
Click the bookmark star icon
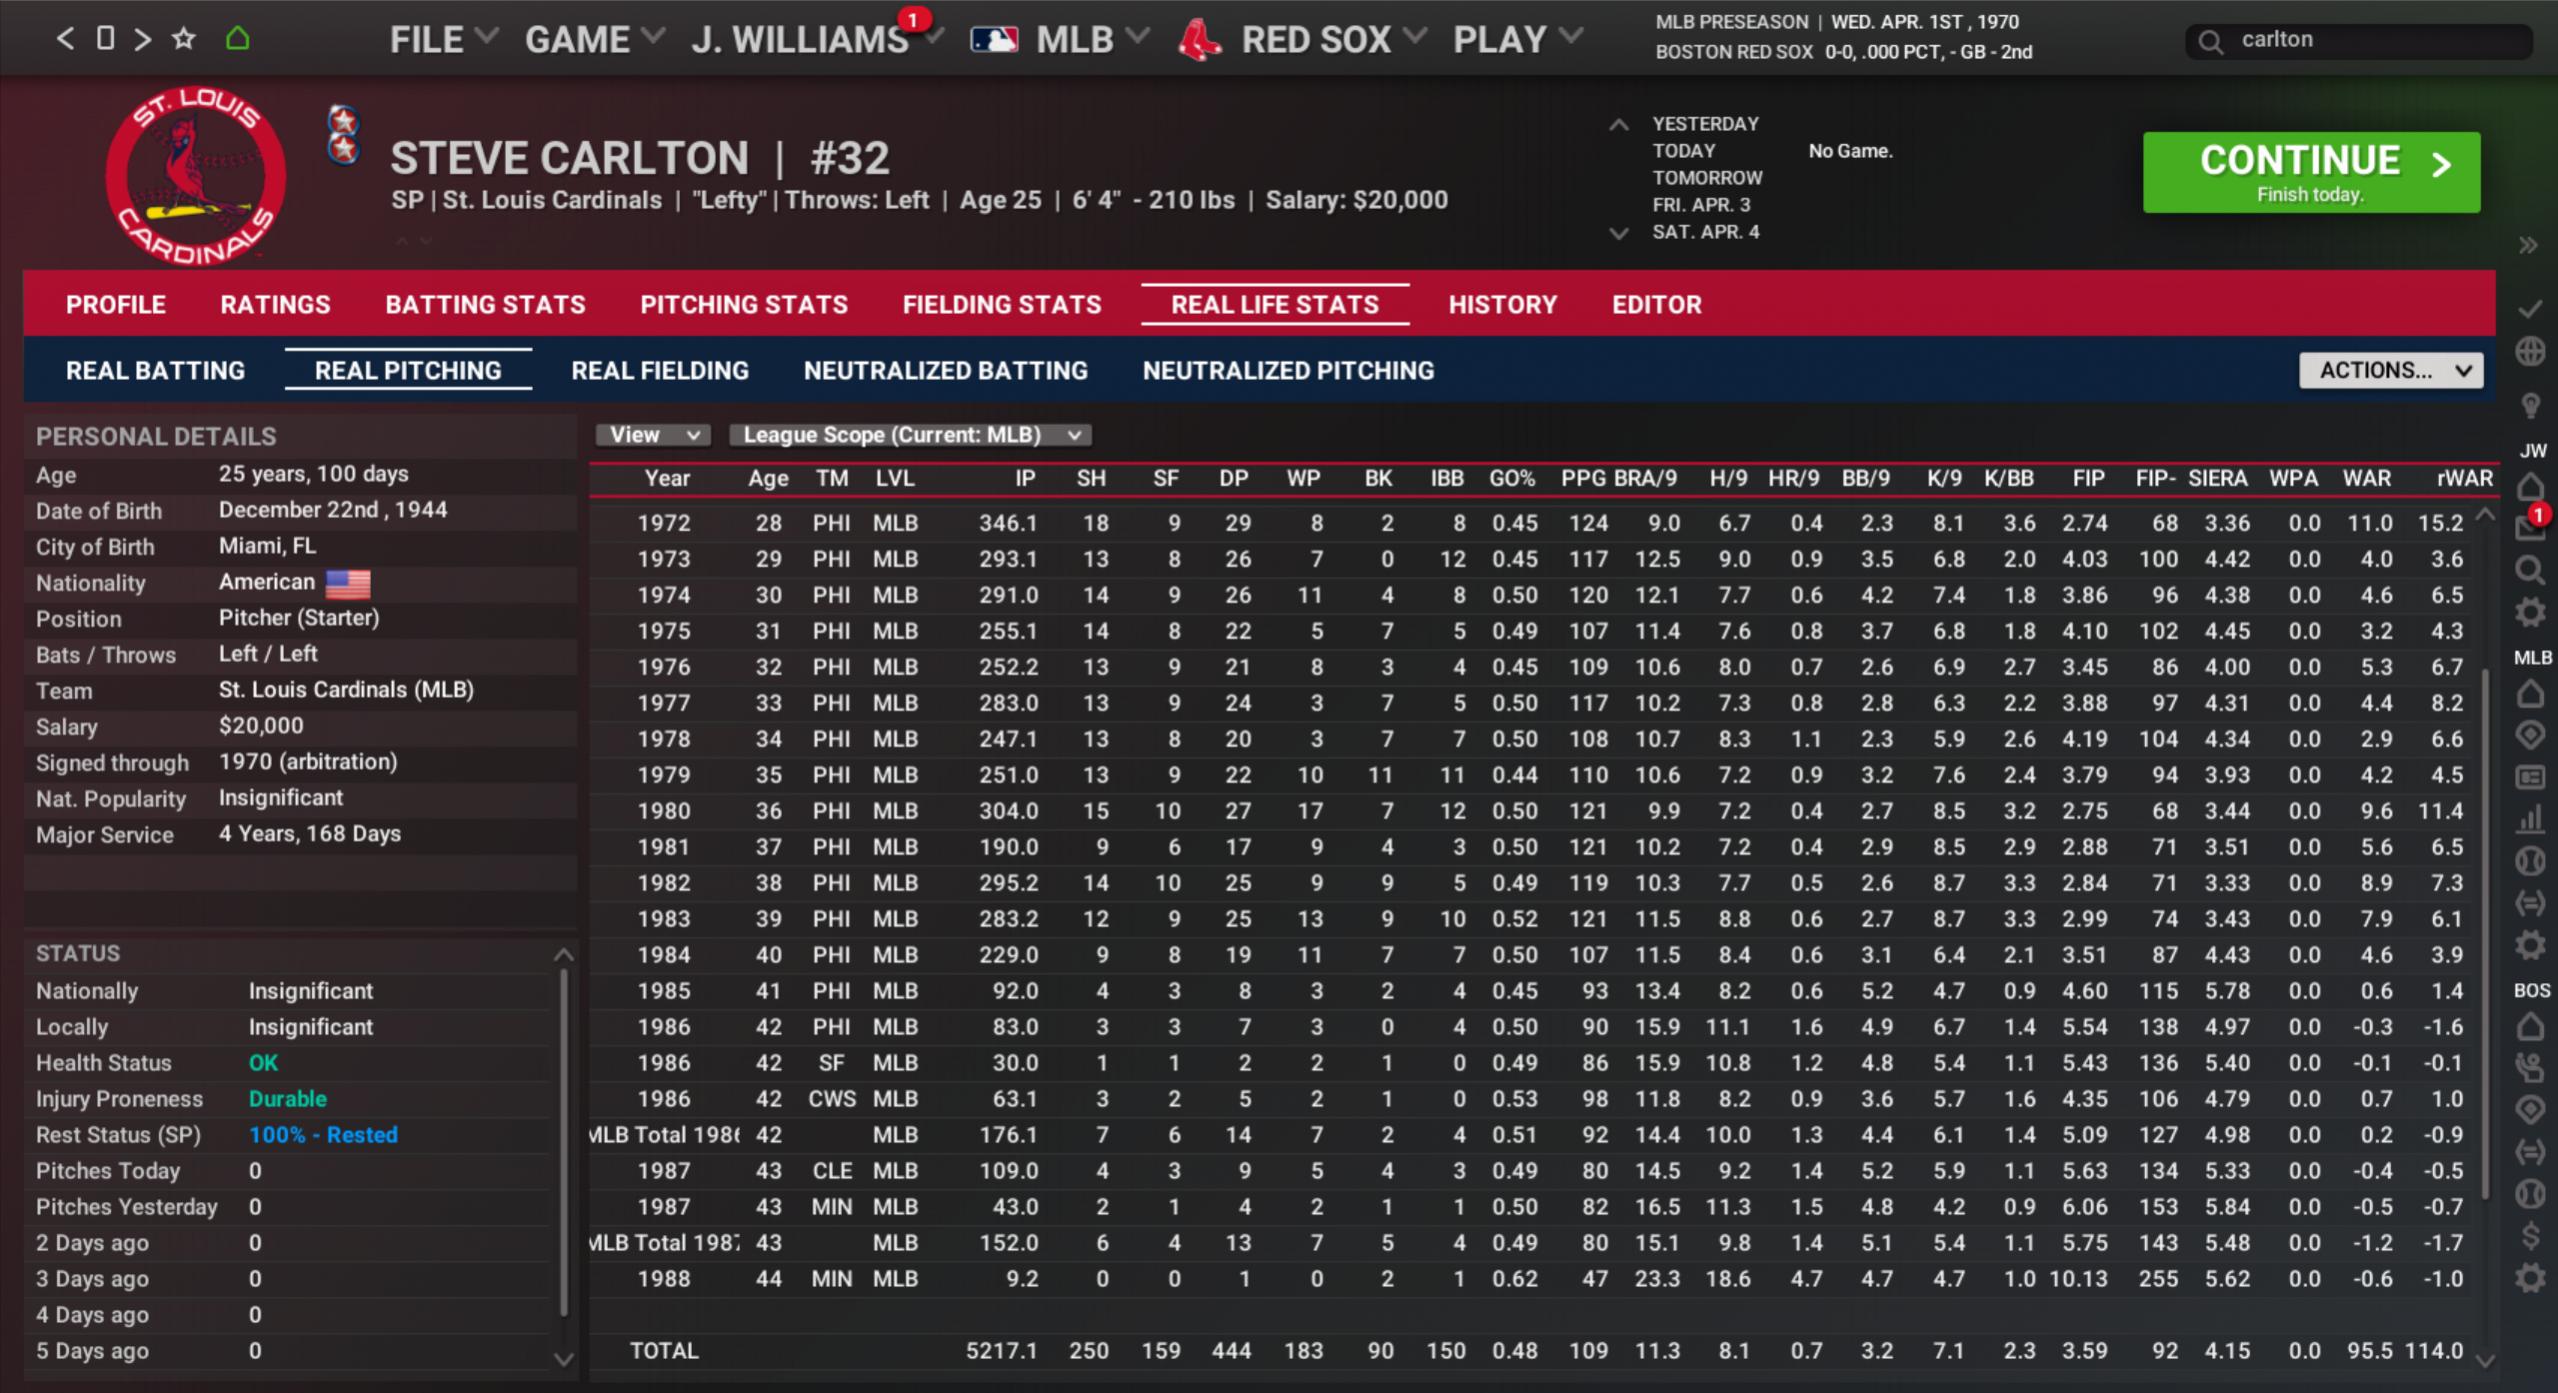pos(184,39)
